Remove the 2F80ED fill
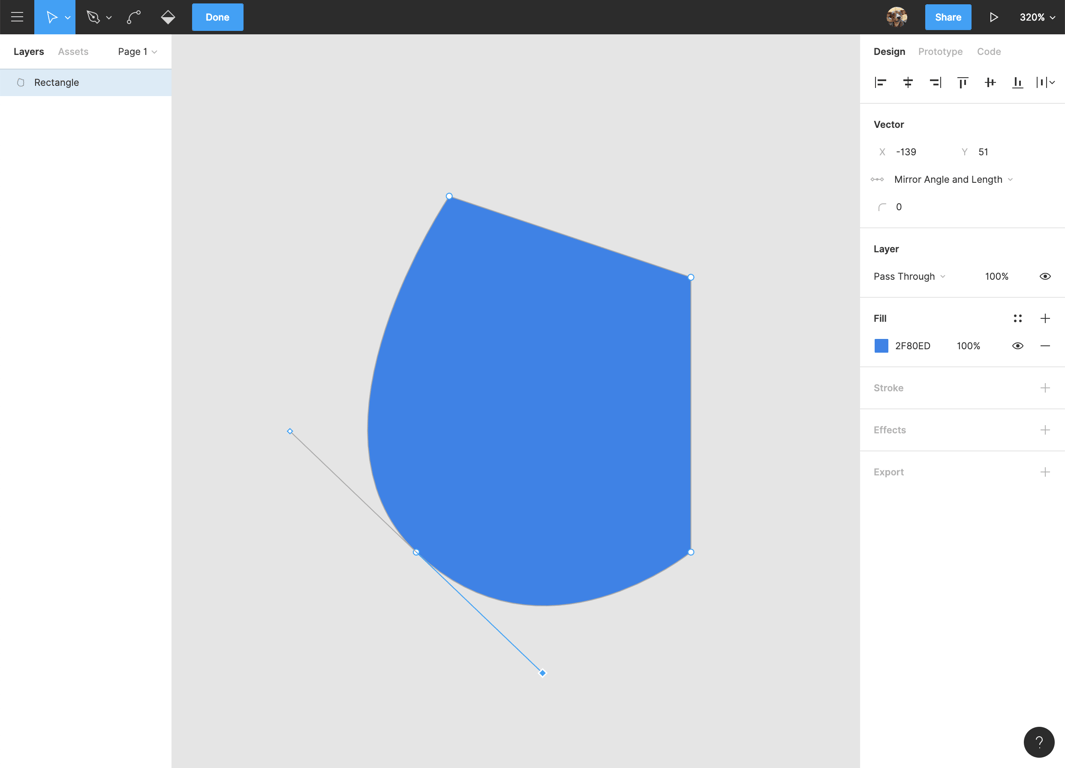The height and width of the screenshot is (768, 1065). (x=1045, y=346)
